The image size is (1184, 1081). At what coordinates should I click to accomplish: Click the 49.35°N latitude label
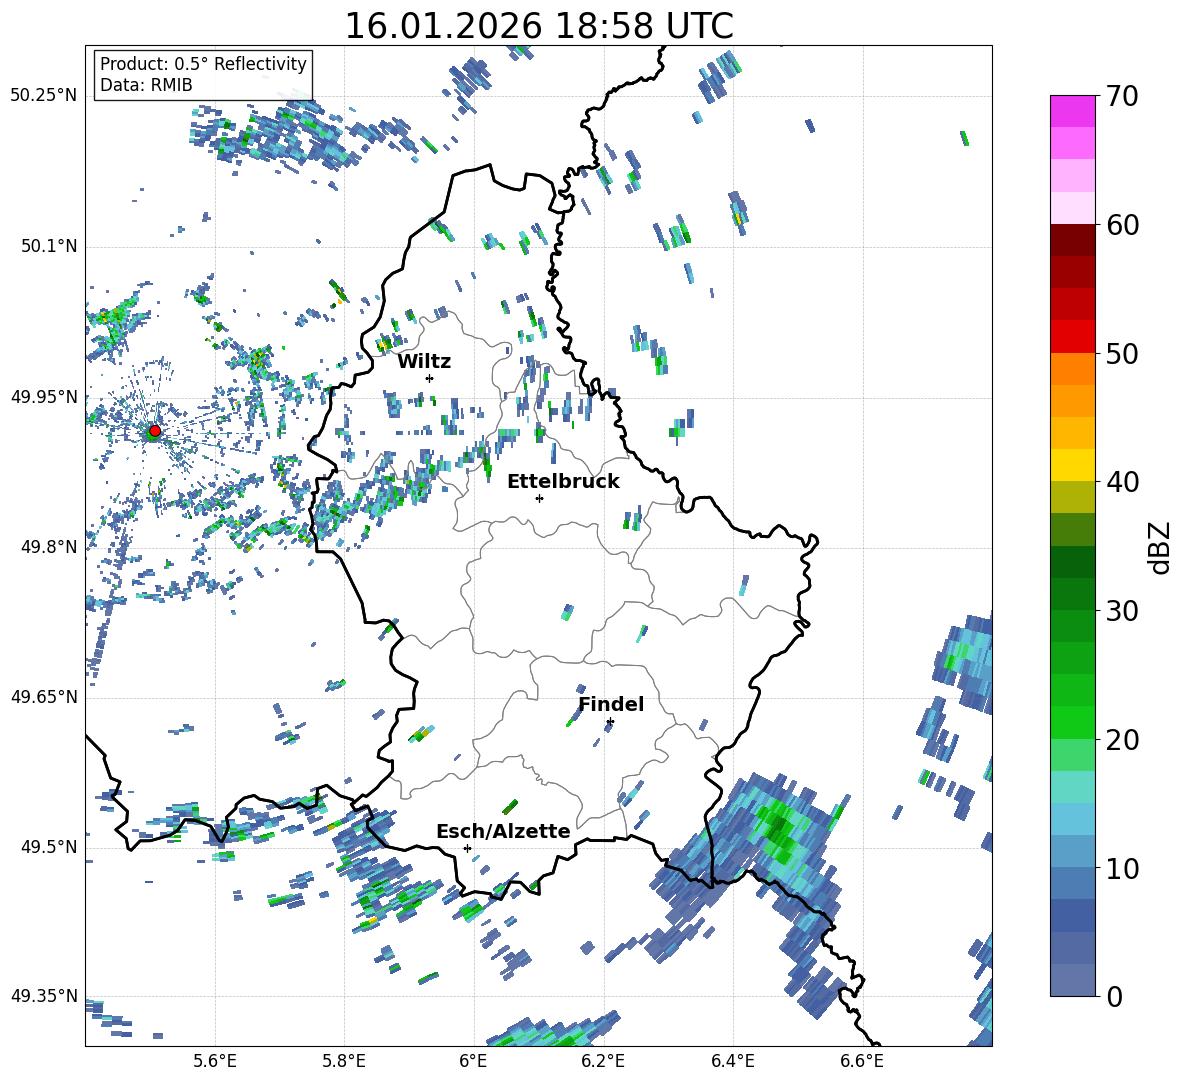point(44,996)
